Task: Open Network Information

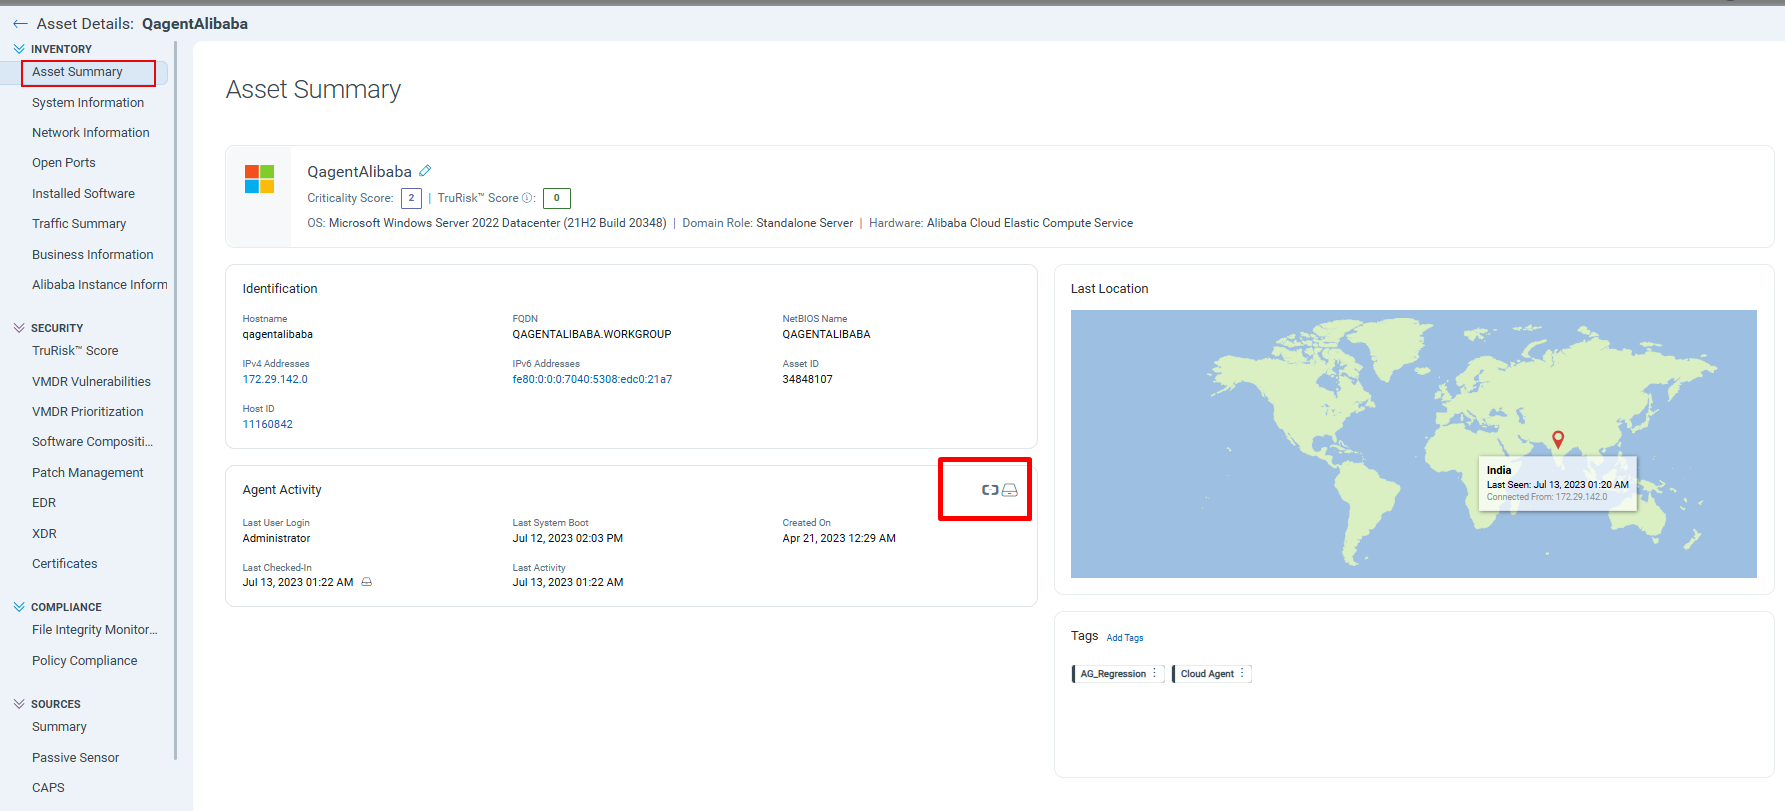Action: click(x=91, y=133)
